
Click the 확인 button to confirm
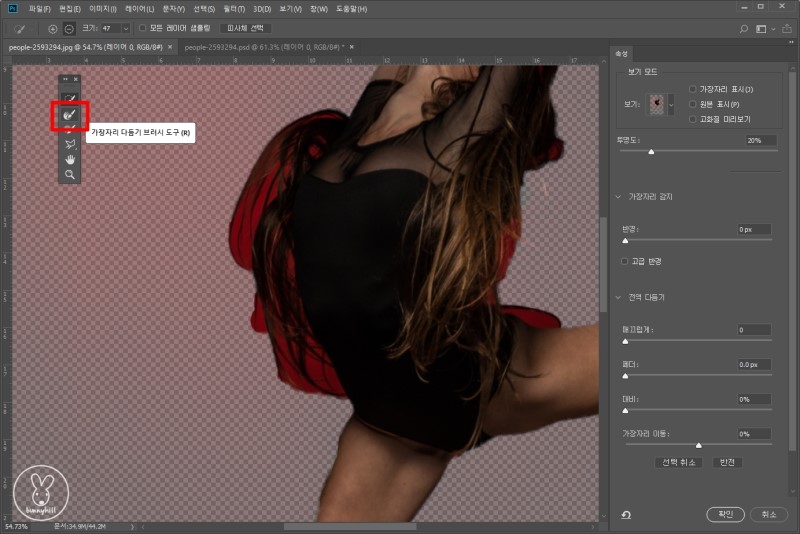pyautogui.click(x=725, y=514)
